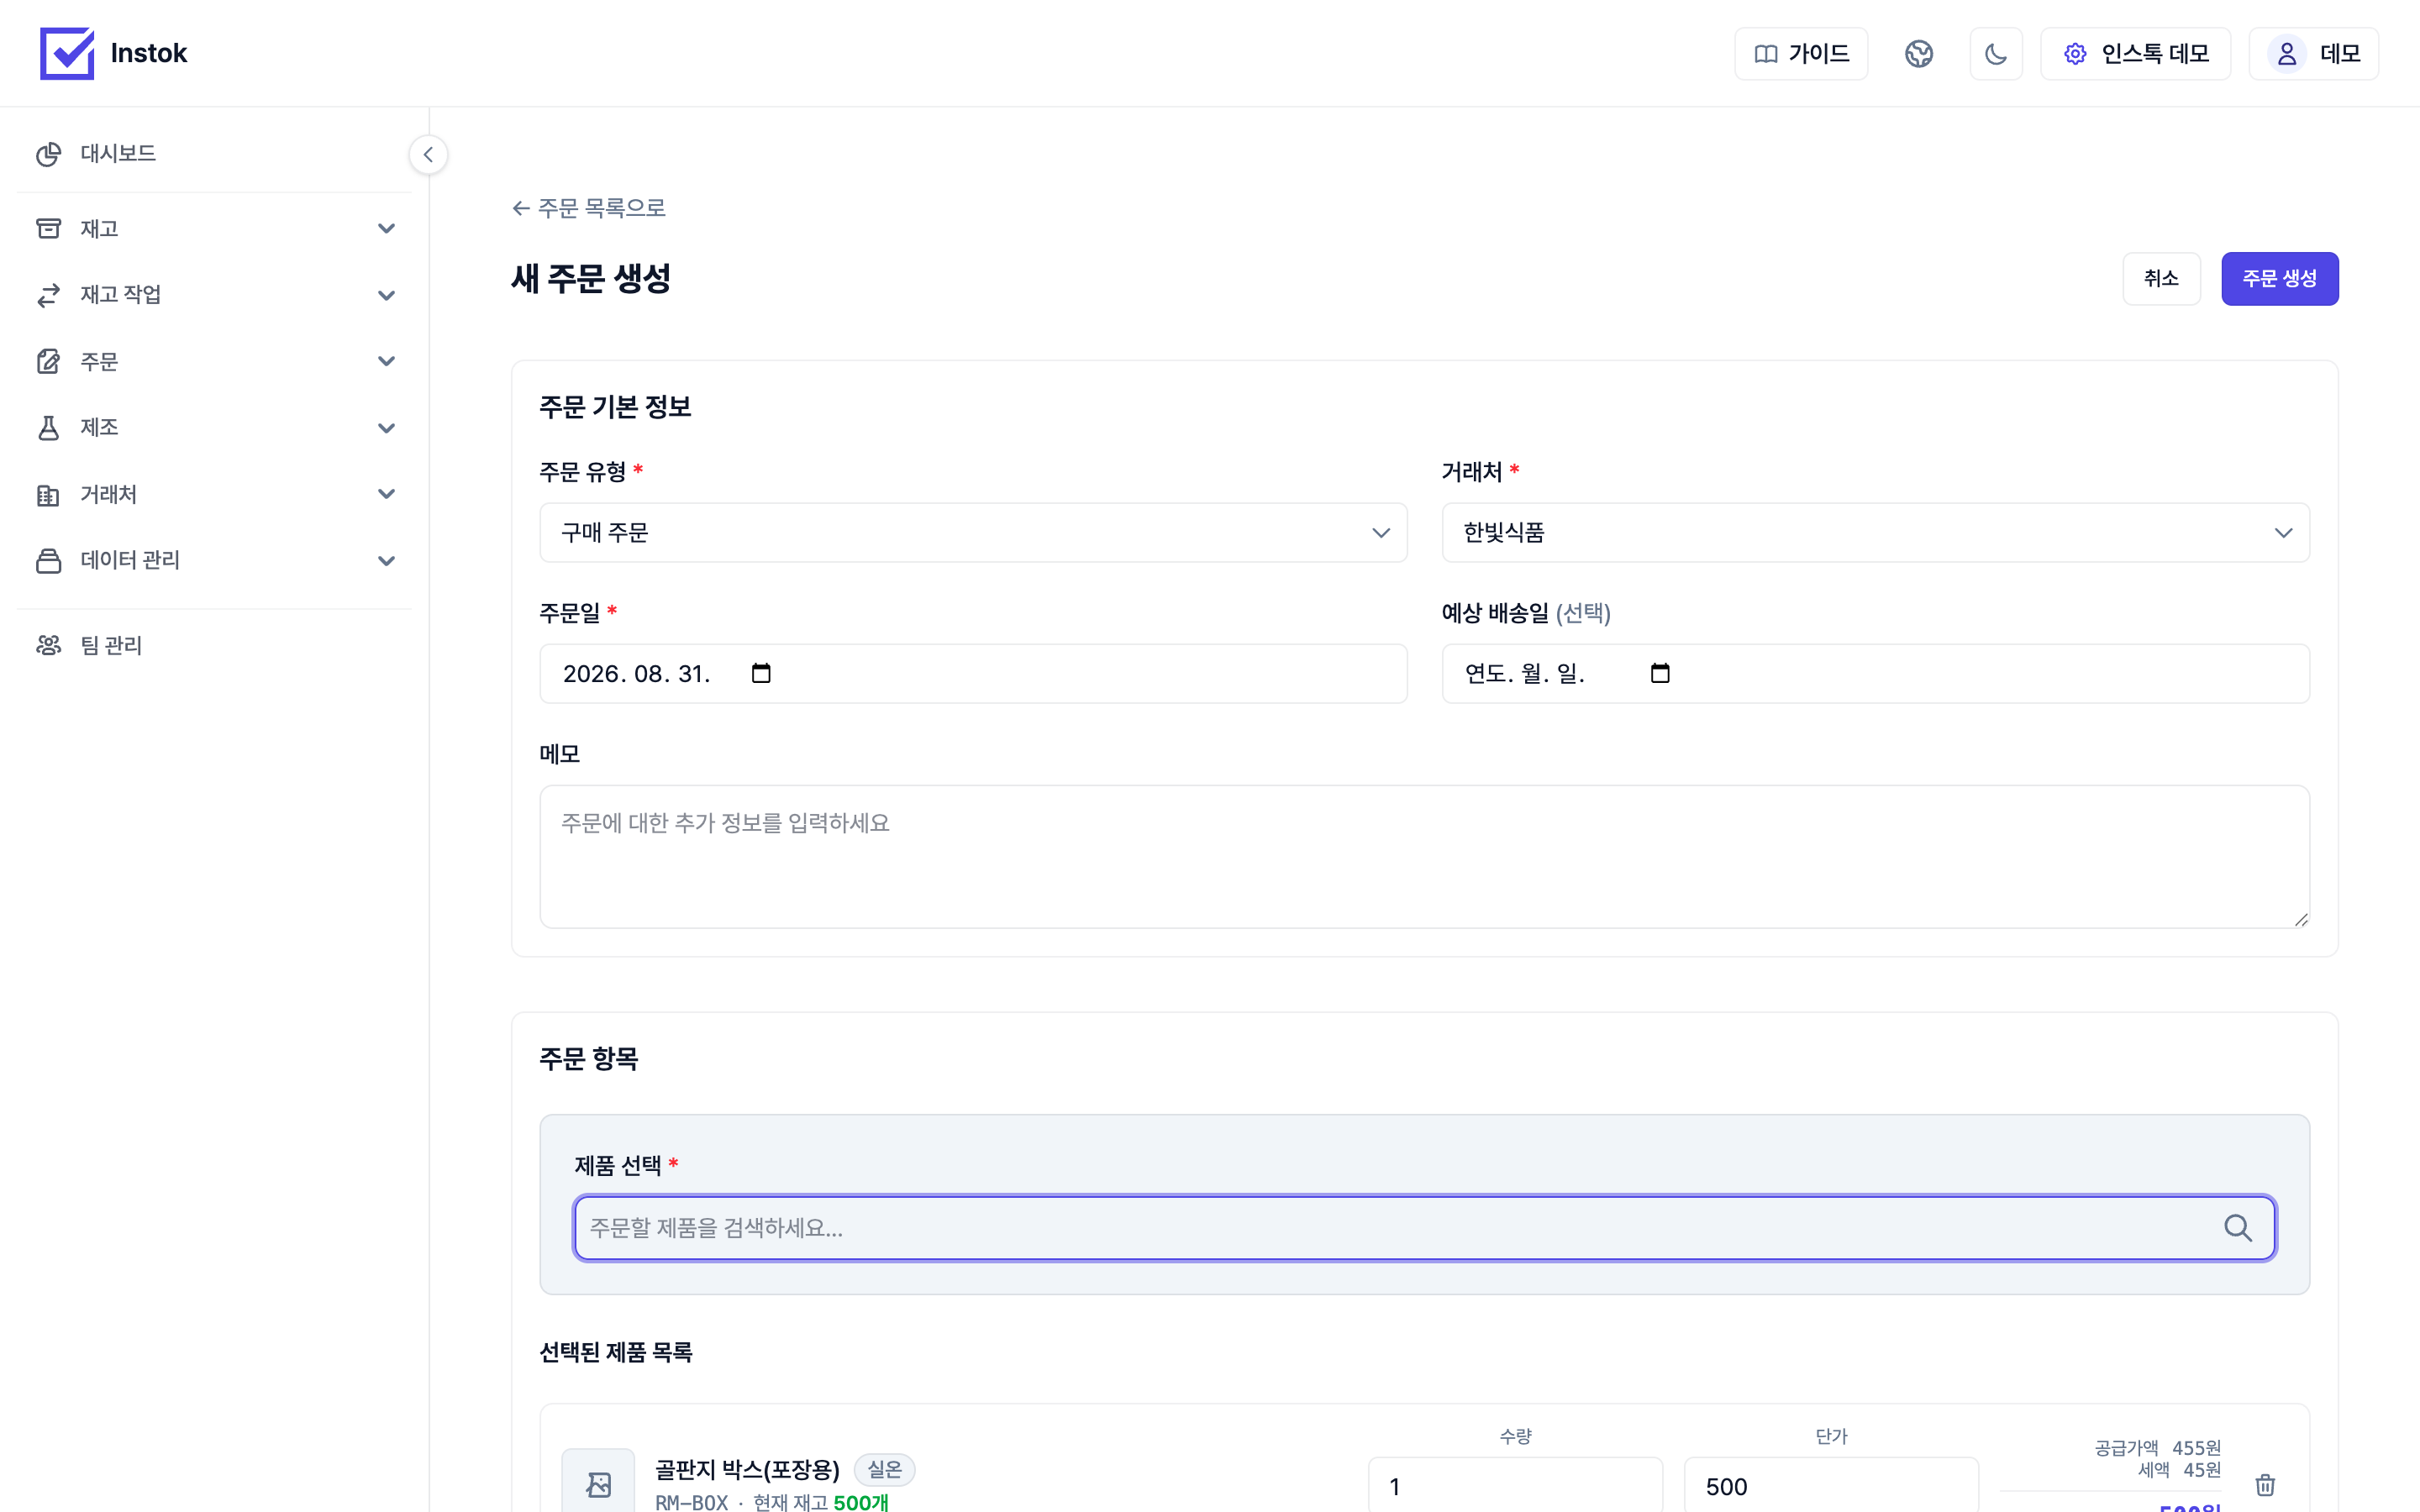Click the globe language icon
This screenshot has width=2420, height=1512.
[1918, 53]
